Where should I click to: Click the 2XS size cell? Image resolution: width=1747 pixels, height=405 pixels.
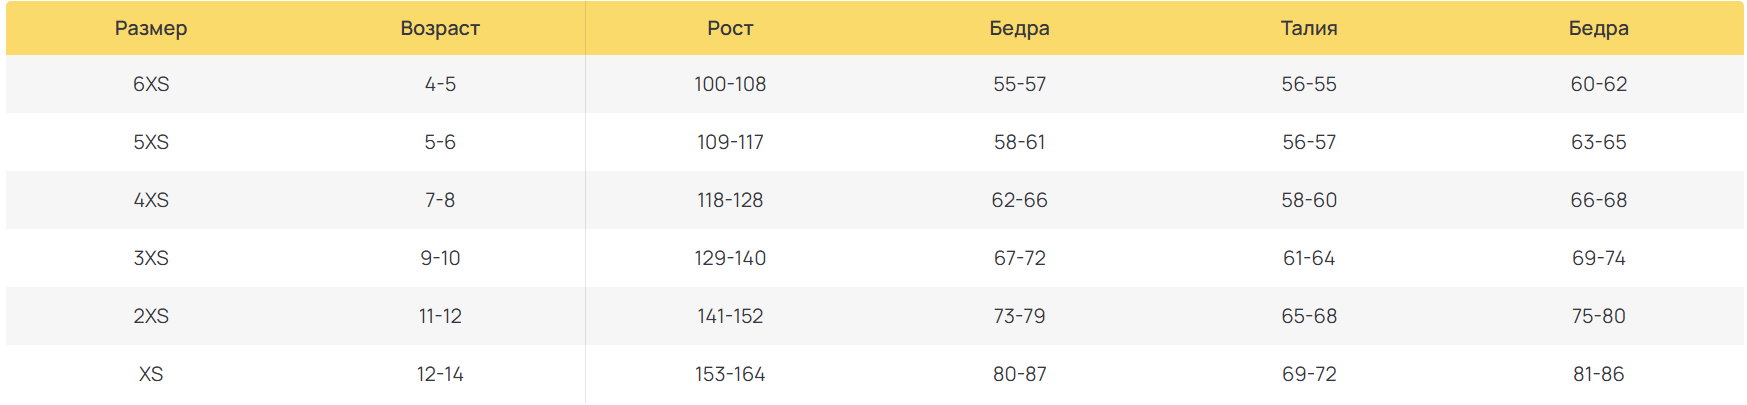click(151, 316)
